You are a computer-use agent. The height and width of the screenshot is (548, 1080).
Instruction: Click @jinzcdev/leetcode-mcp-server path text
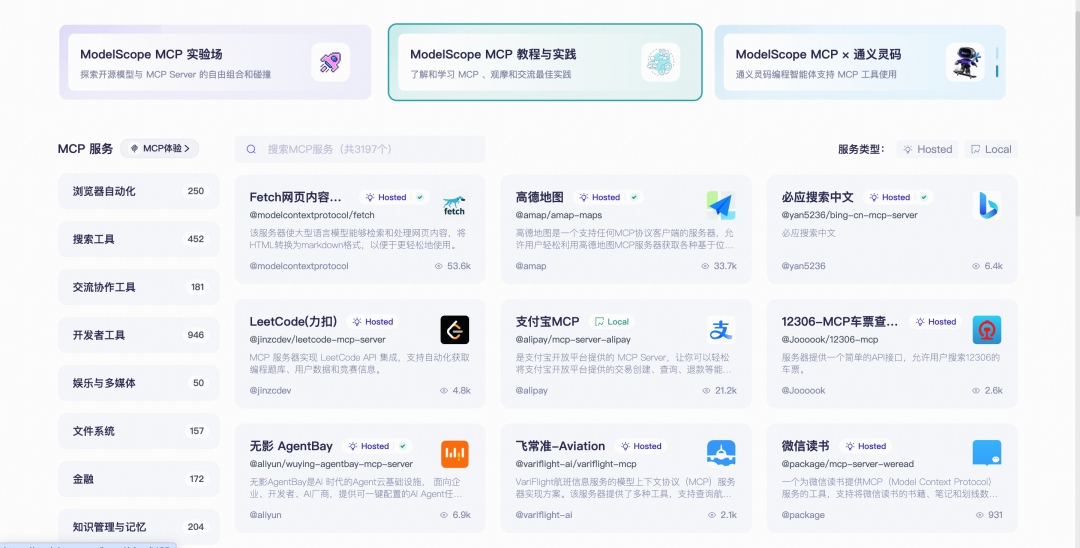point(318,339)
